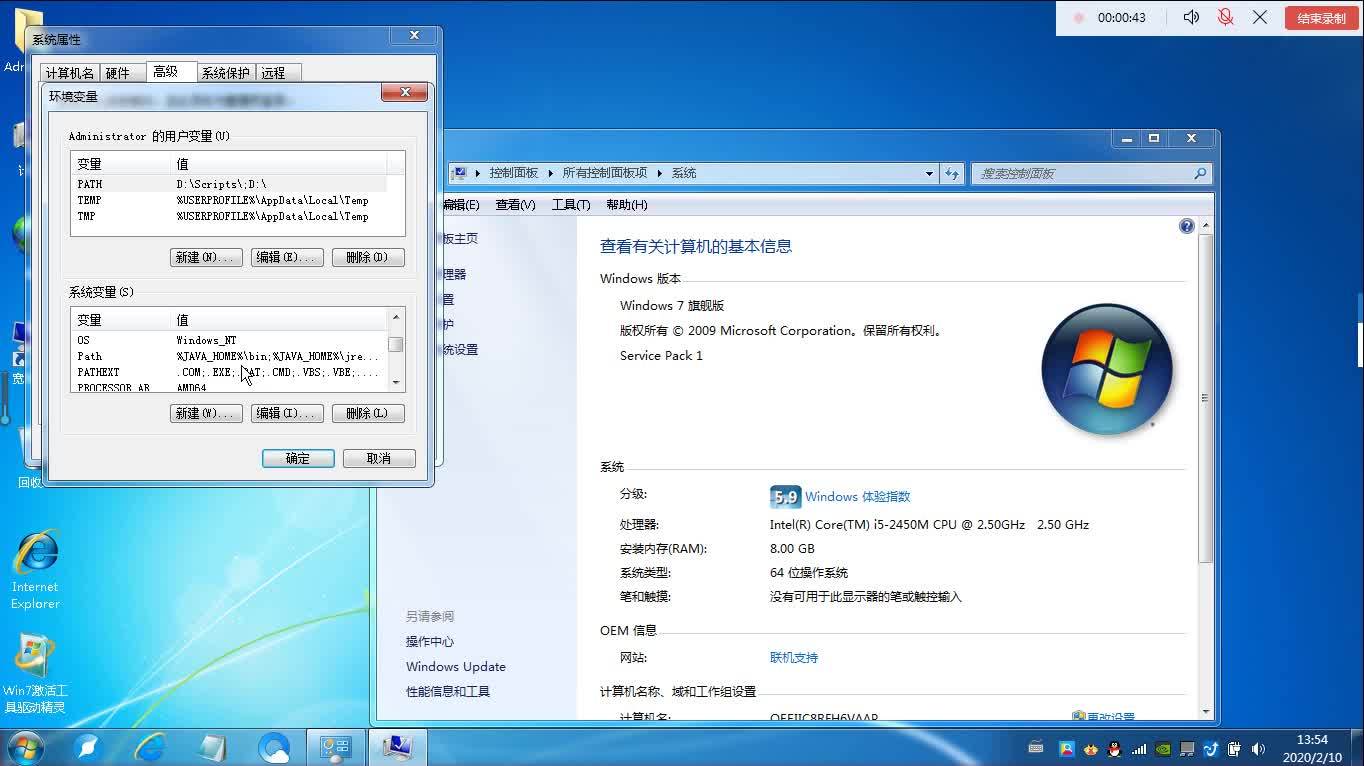
Task: Select the TEMP user variable row
Action: coord(229,200)
